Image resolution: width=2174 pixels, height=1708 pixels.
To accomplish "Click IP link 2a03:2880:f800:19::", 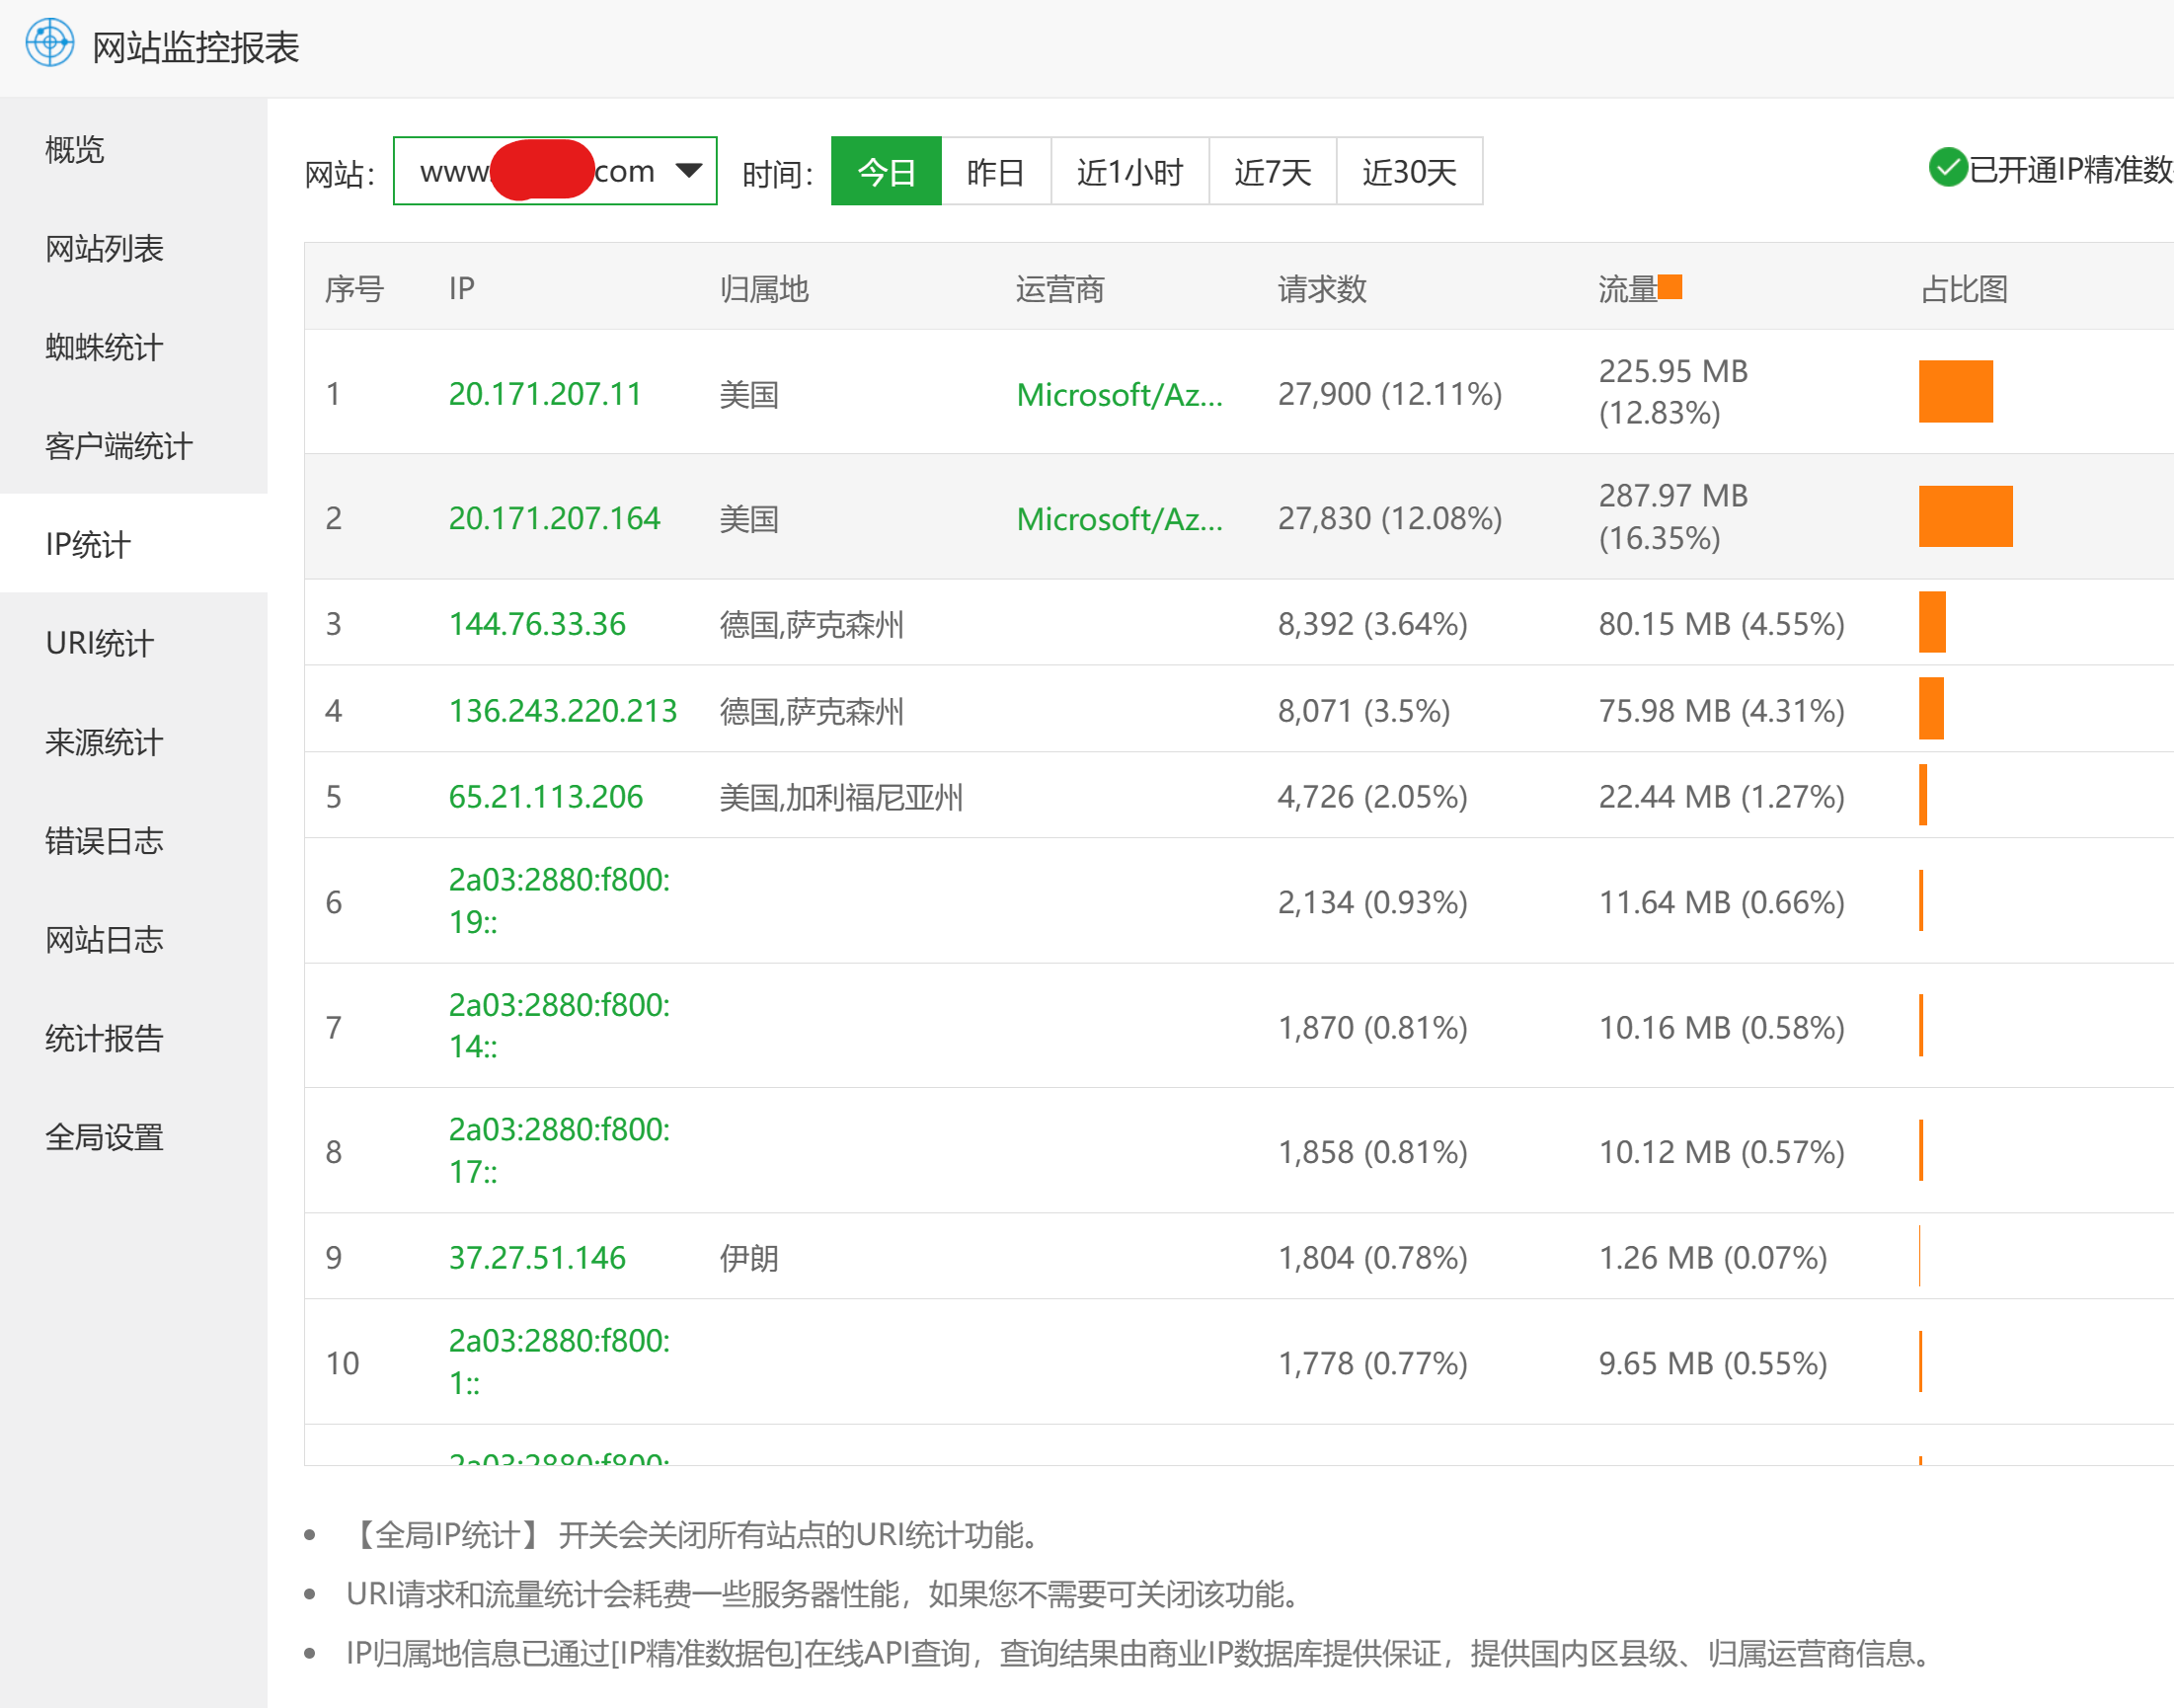I will 559,901.
